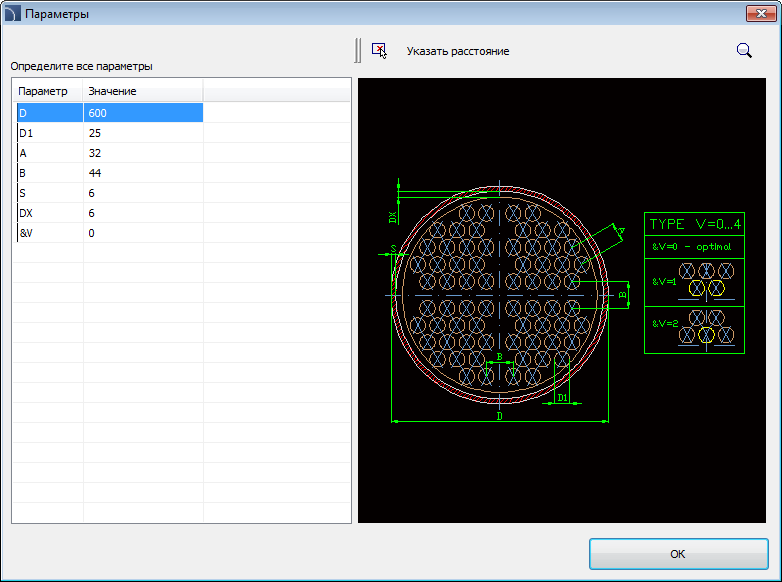Screen dimensions: 782x582
Task: Click the app icon in the title bar
Action: [12, 13]
